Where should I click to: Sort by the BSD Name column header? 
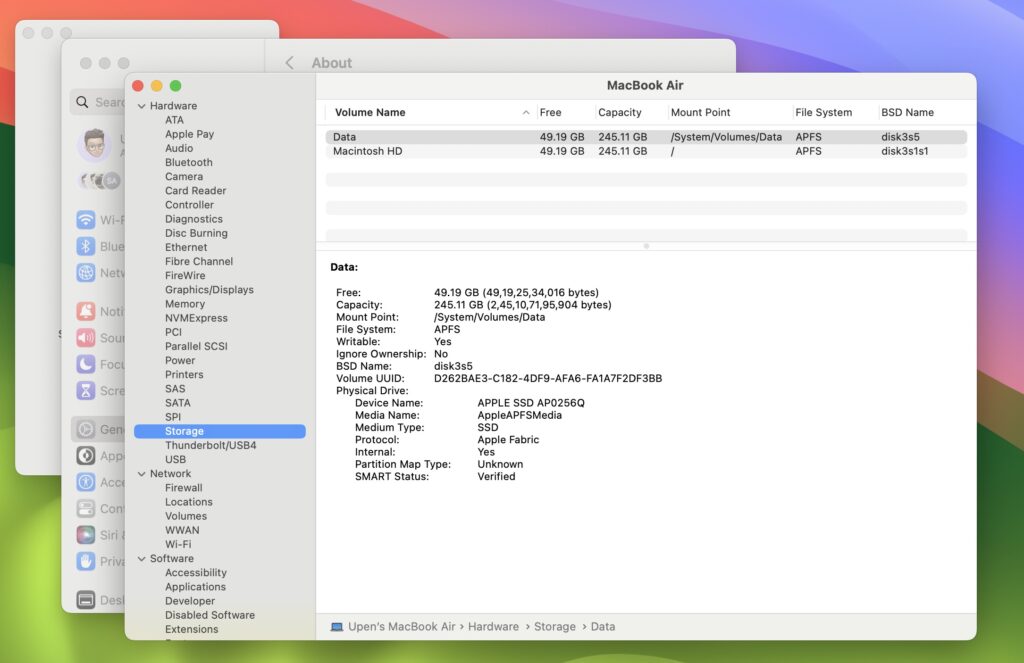[922, 112]
